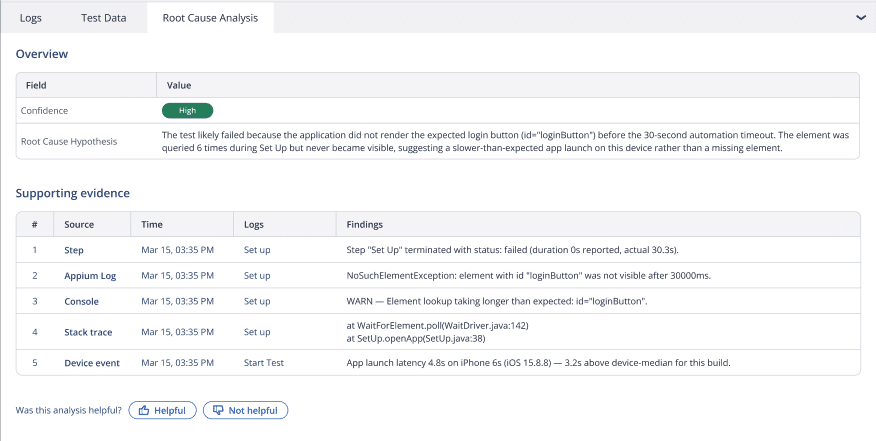Click the Overview heading

tap(42, 54)
